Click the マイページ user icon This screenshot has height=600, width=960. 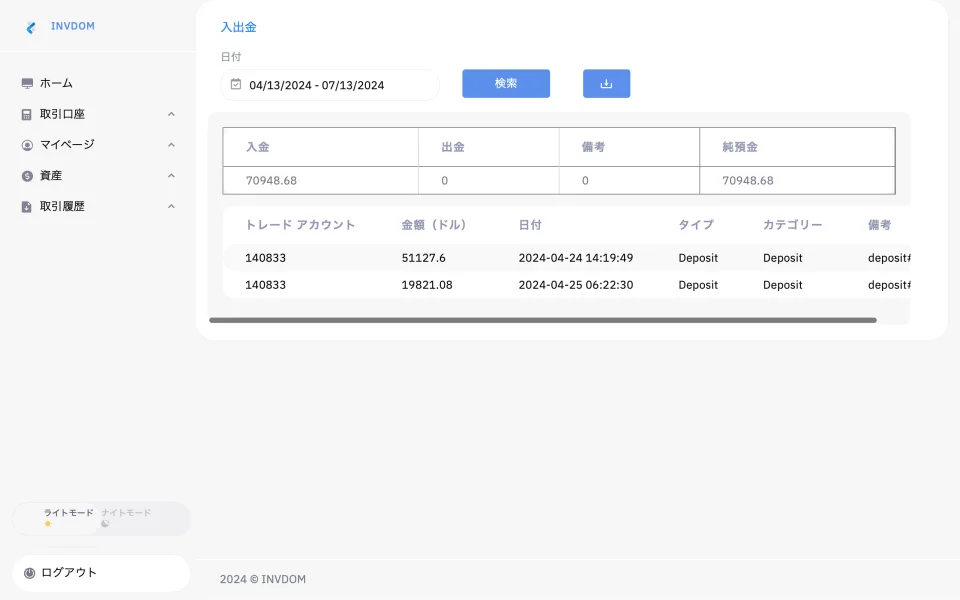27,145
